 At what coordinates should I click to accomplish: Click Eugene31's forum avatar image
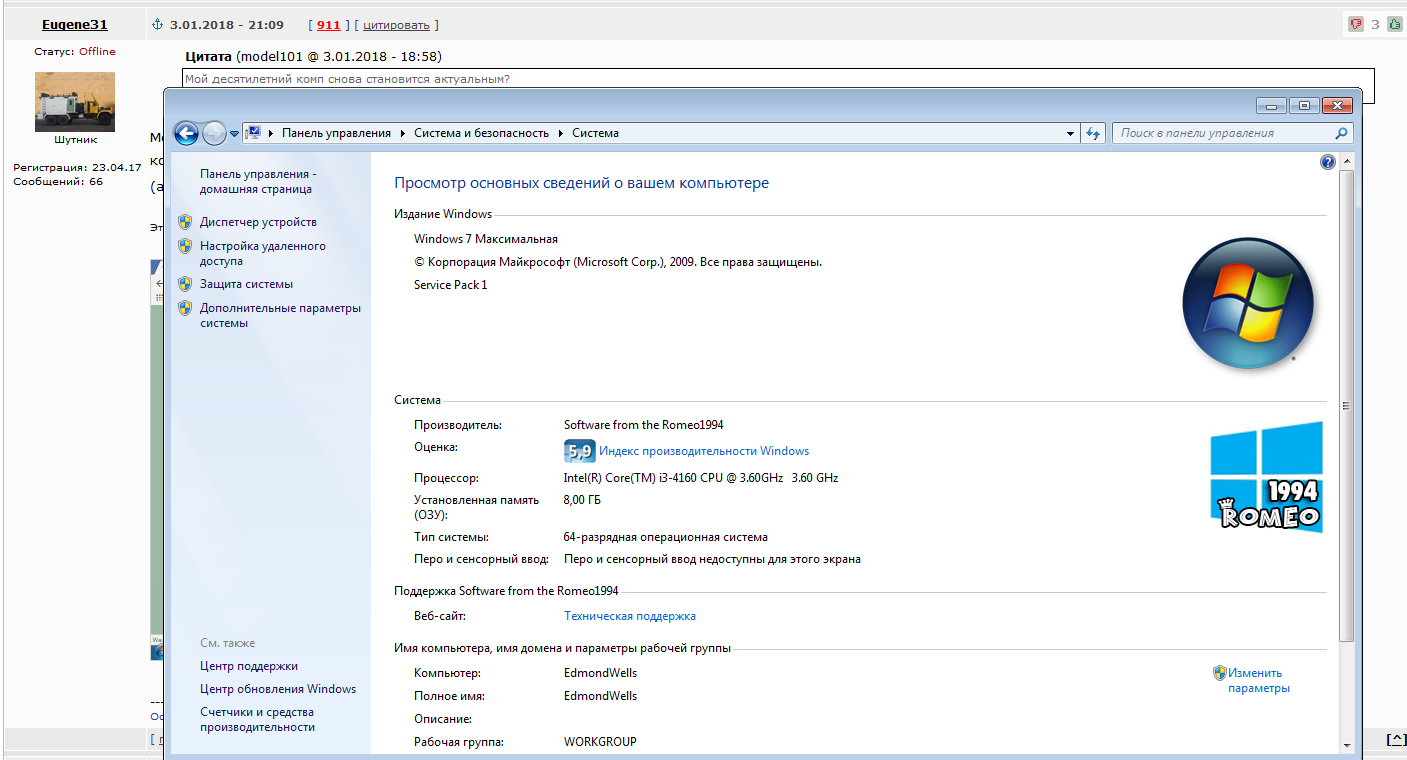point(75,102)
